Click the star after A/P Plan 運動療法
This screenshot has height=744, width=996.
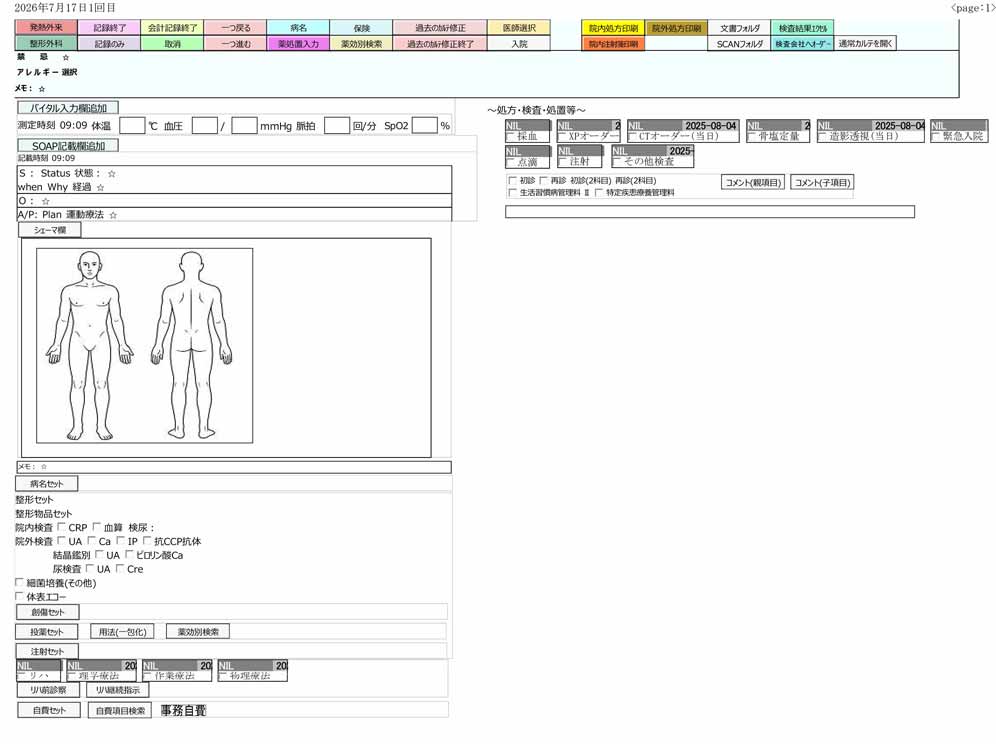coord(113,215)
